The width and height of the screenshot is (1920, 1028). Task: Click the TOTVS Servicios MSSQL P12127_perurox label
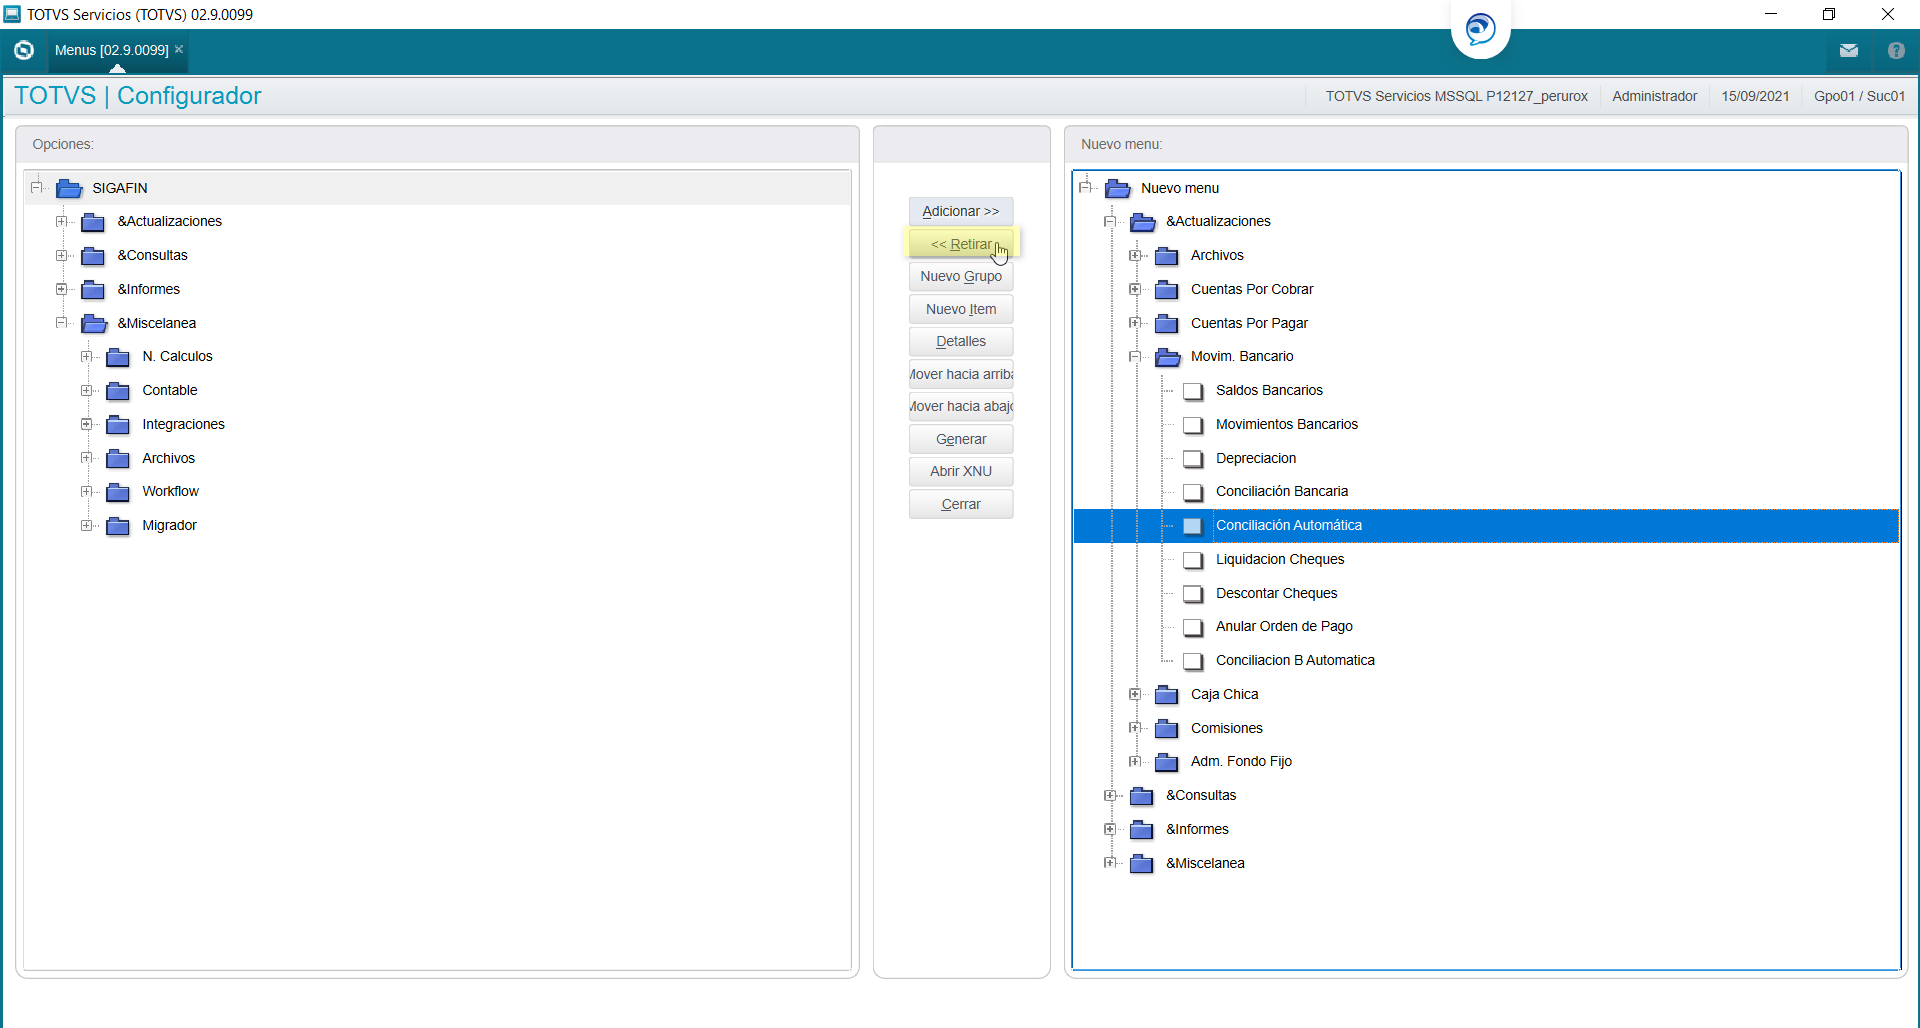(1457, 96)
